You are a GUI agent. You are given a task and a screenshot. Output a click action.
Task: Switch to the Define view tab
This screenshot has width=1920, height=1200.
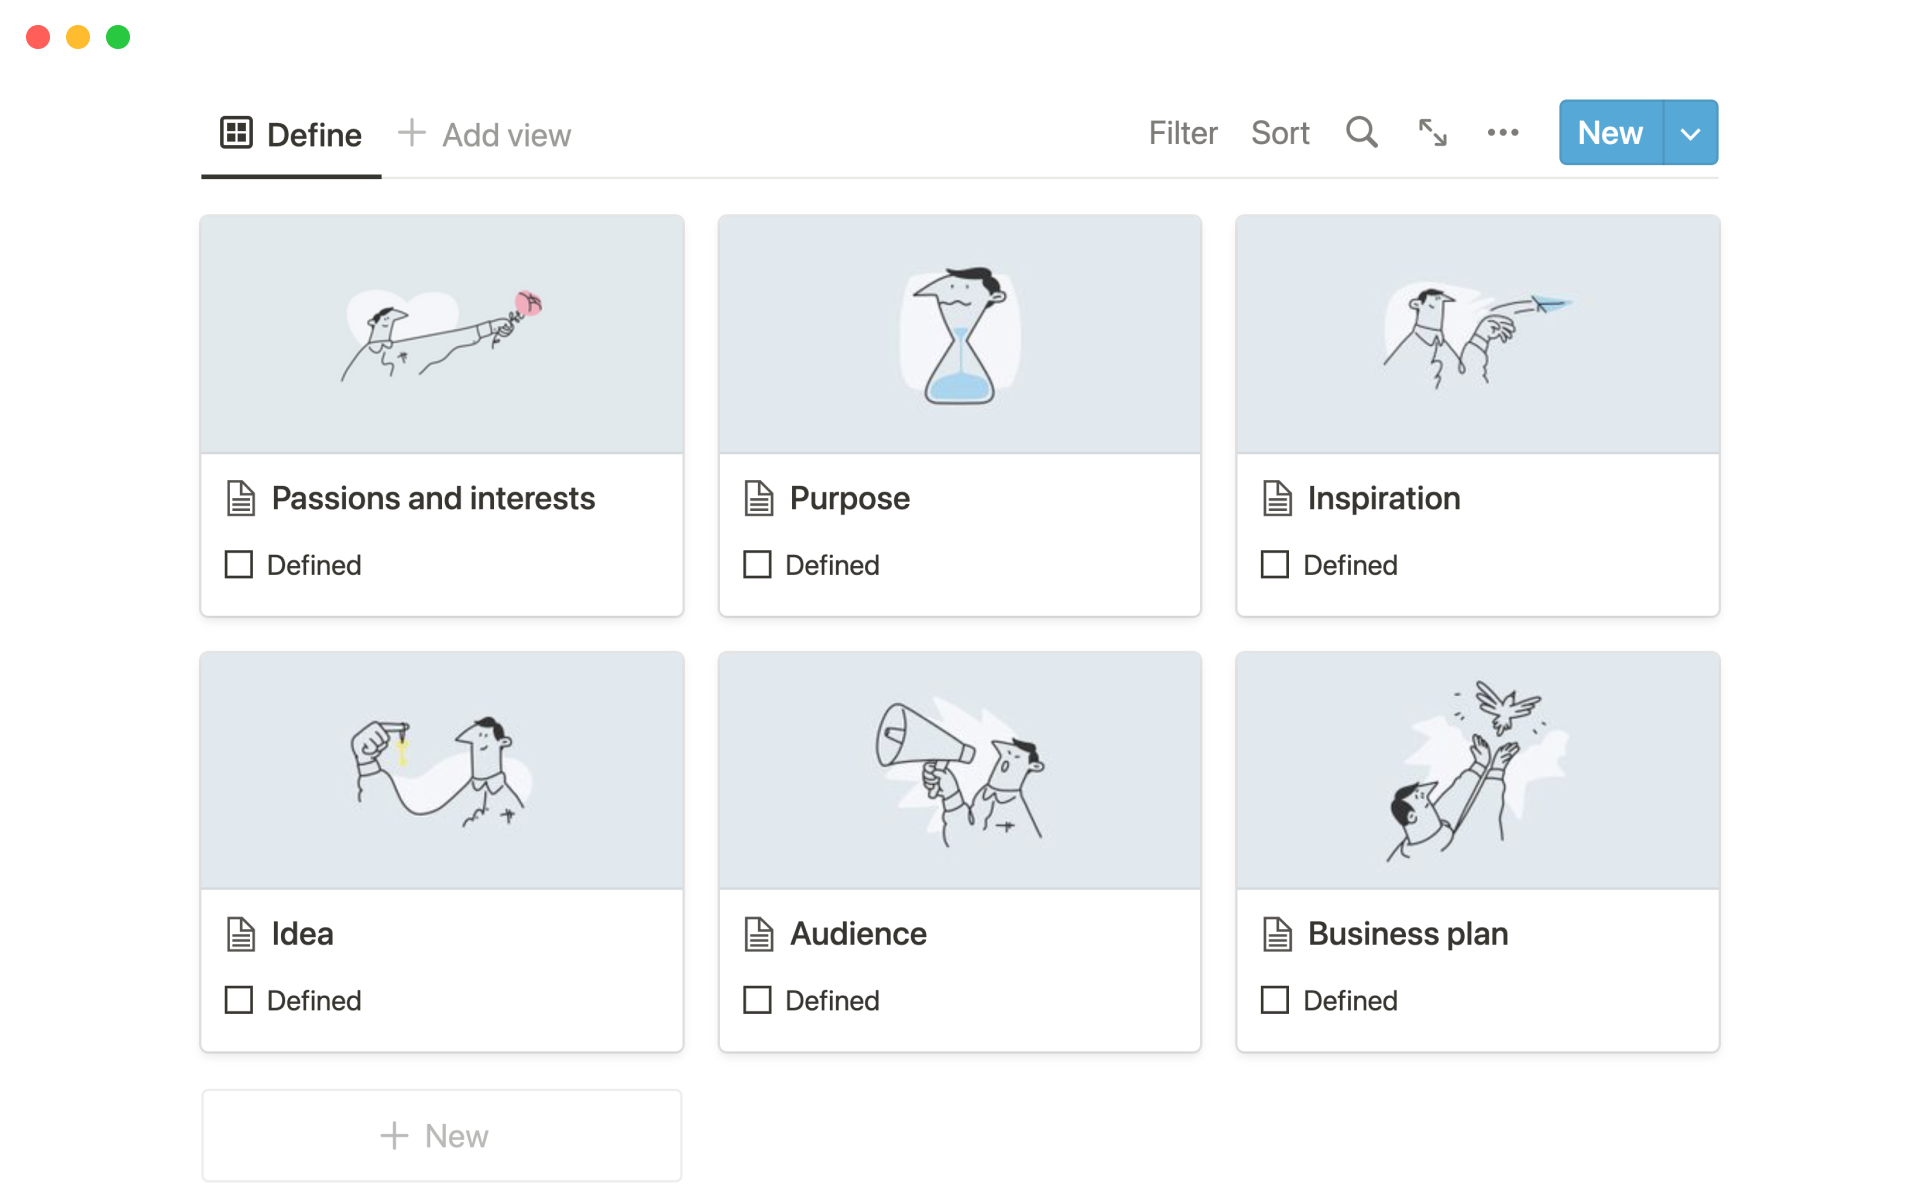point(313,135)
